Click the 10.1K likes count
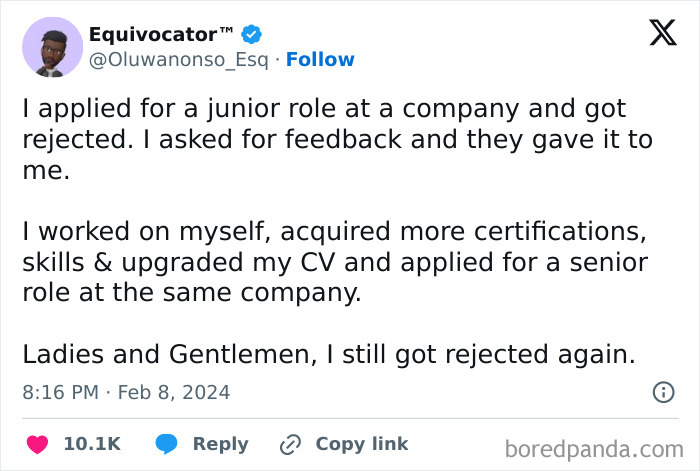 pos(91,444)
